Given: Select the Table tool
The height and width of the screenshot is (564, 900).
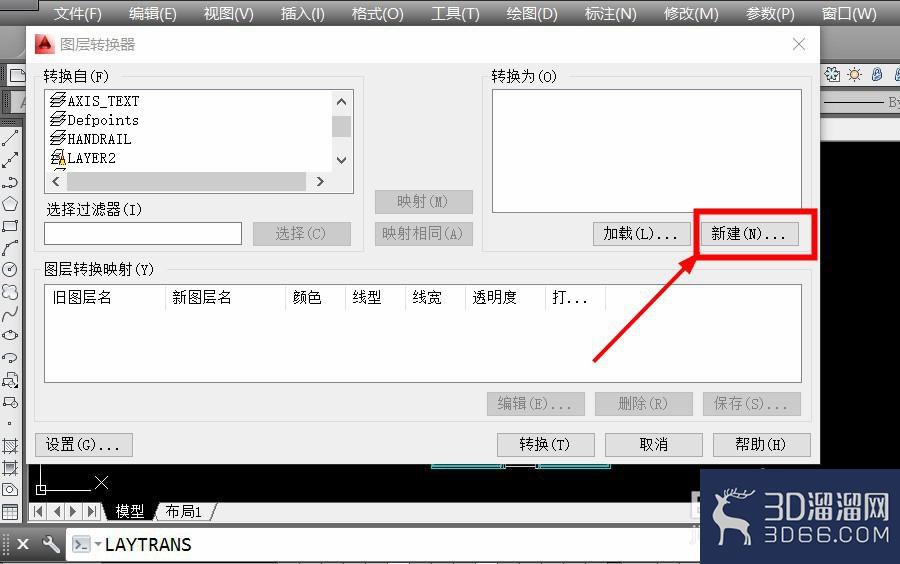Looking at the screenshot, I should (x=10, y=512).
